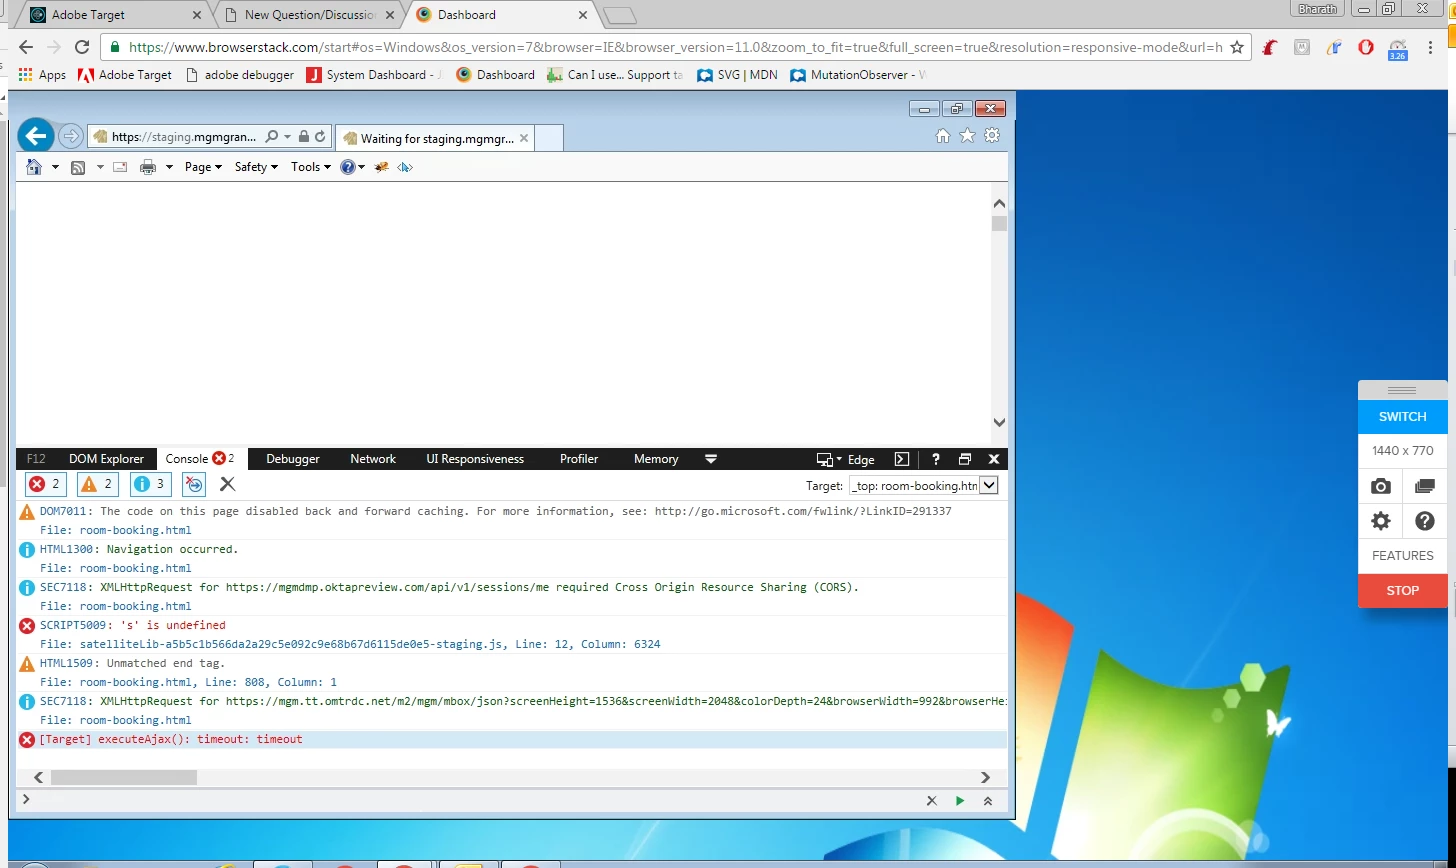Click the Chrome address bar URL
The width and height of the screenshot is (1456, 868).
[x=675, y=47]
